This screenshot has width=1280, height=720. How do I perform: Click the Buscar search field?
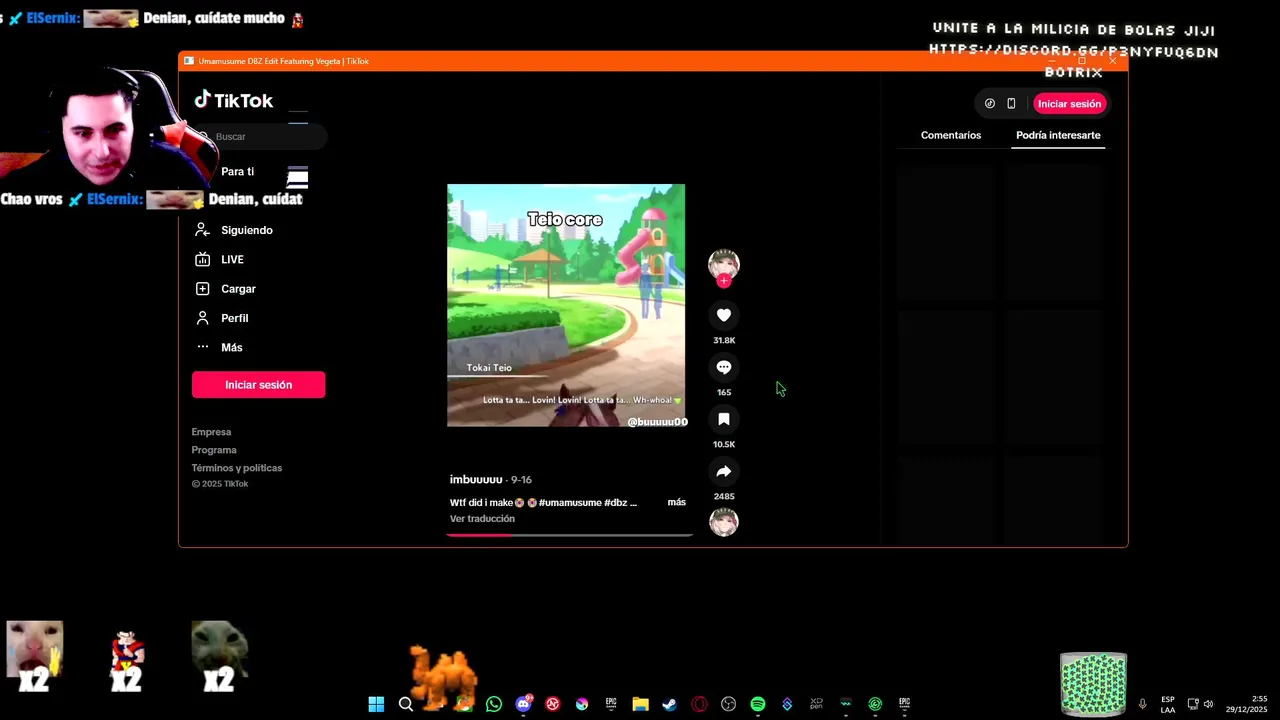pyautogui.click(x=260, y=137)
